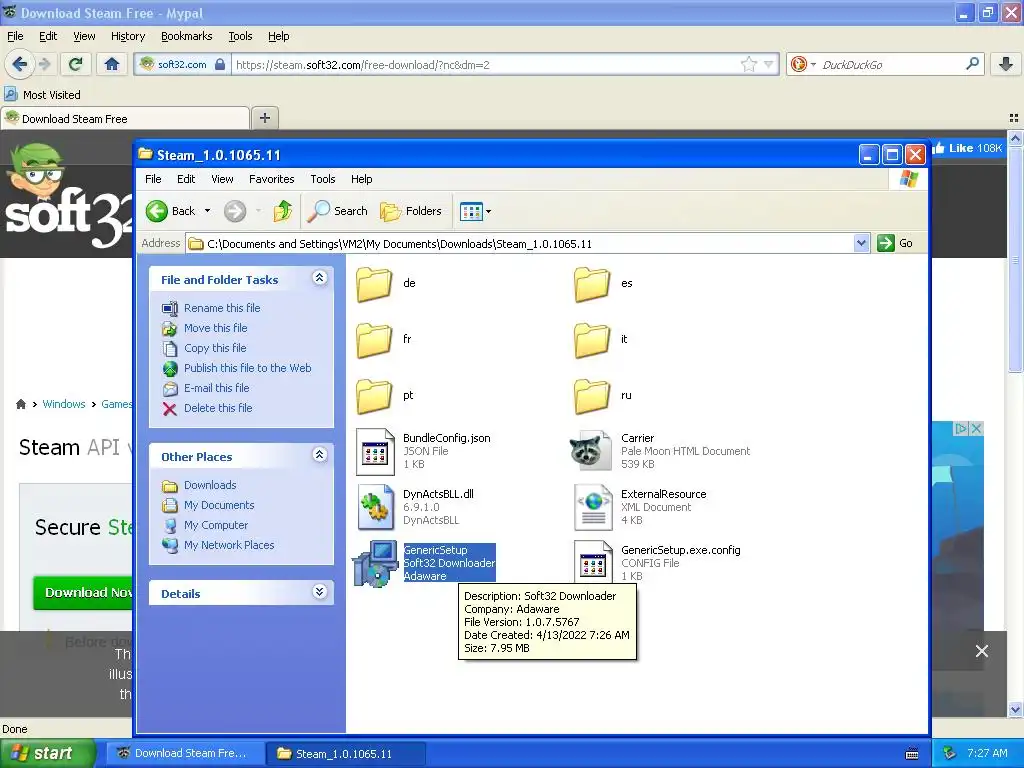This screenshot has height=768, width=1024.
Task: Open a new Mypal tab
Action: [x=264, y=118]
